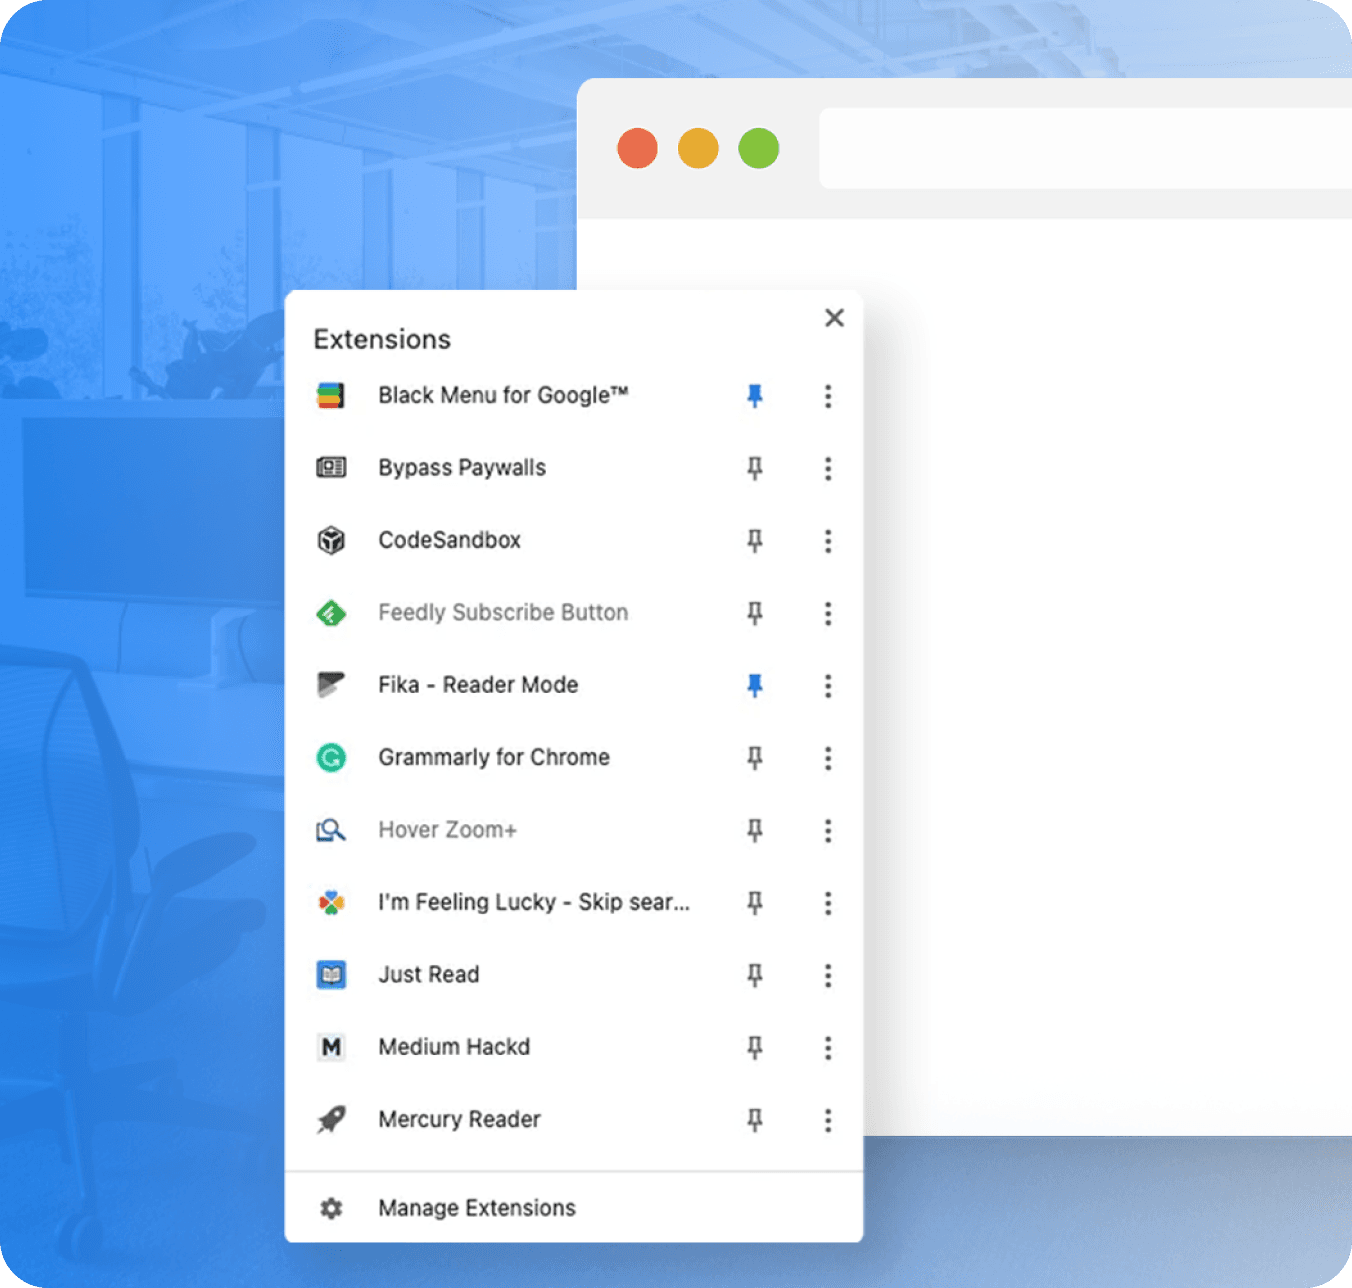Click the Black Menu for Google icon

tap(331, 396)
